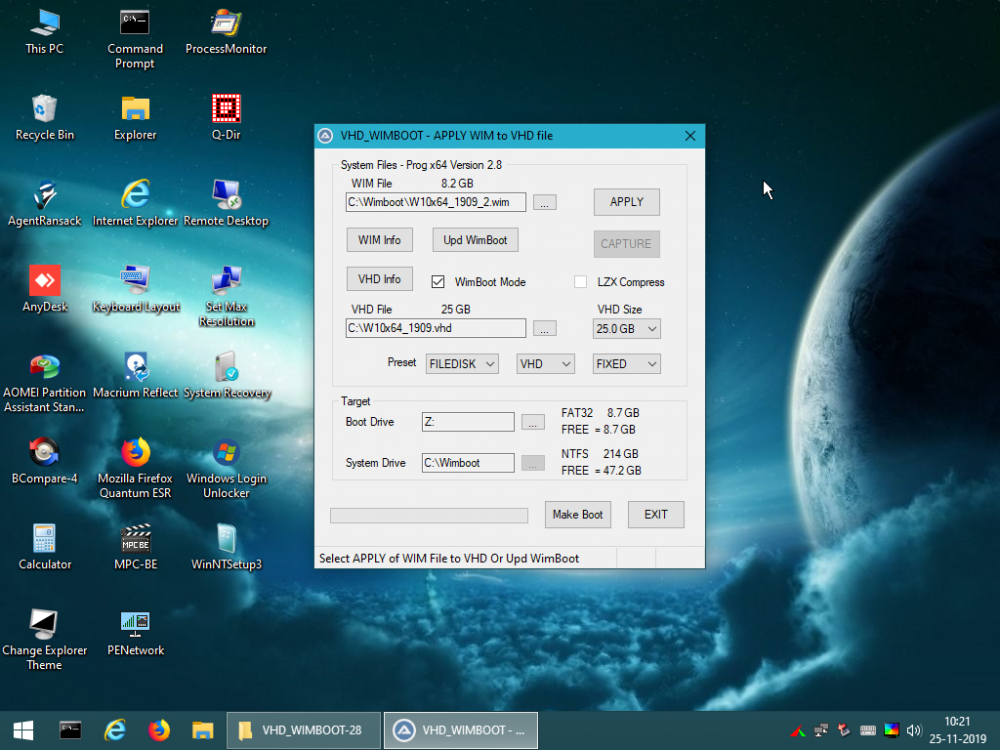Change the FILEDISK preset dropdown
Screen dimensions: 1000x750
(462, 363)
